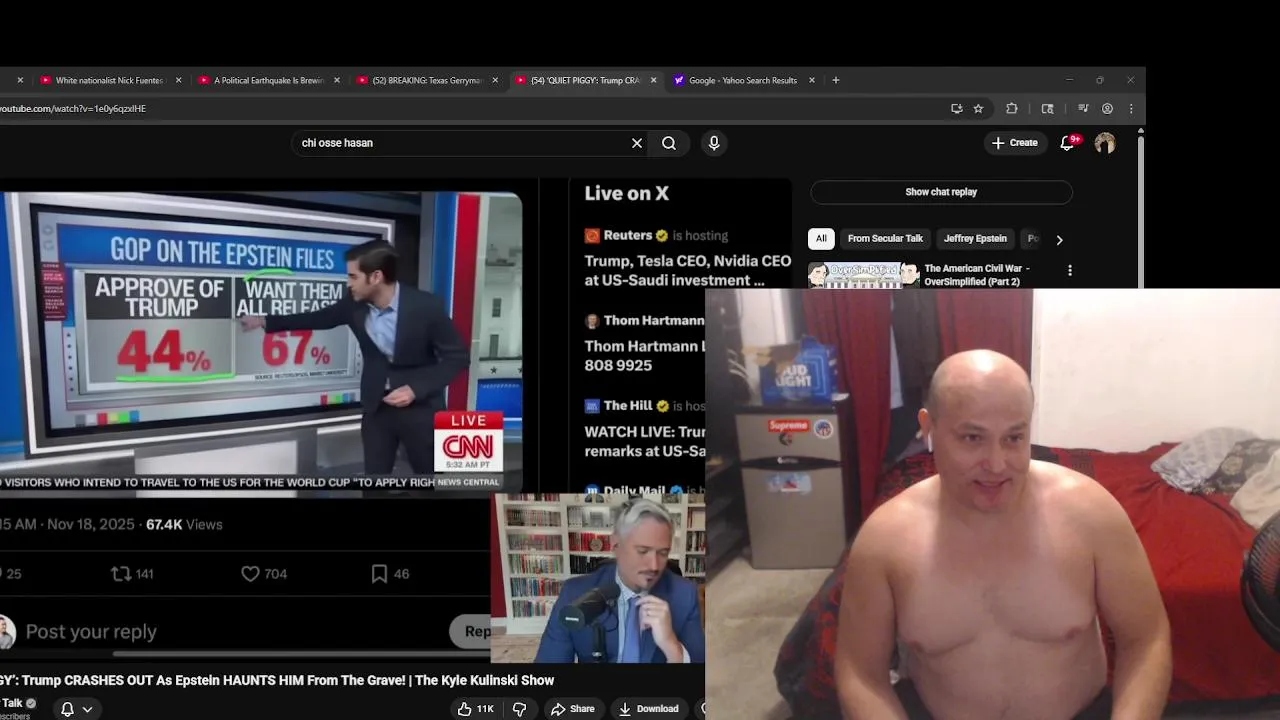Image resolution: width=1280 pixels, height=720 pixels.
Task: Bookmark this page with the star icon
Action: [x=979, y=108]
